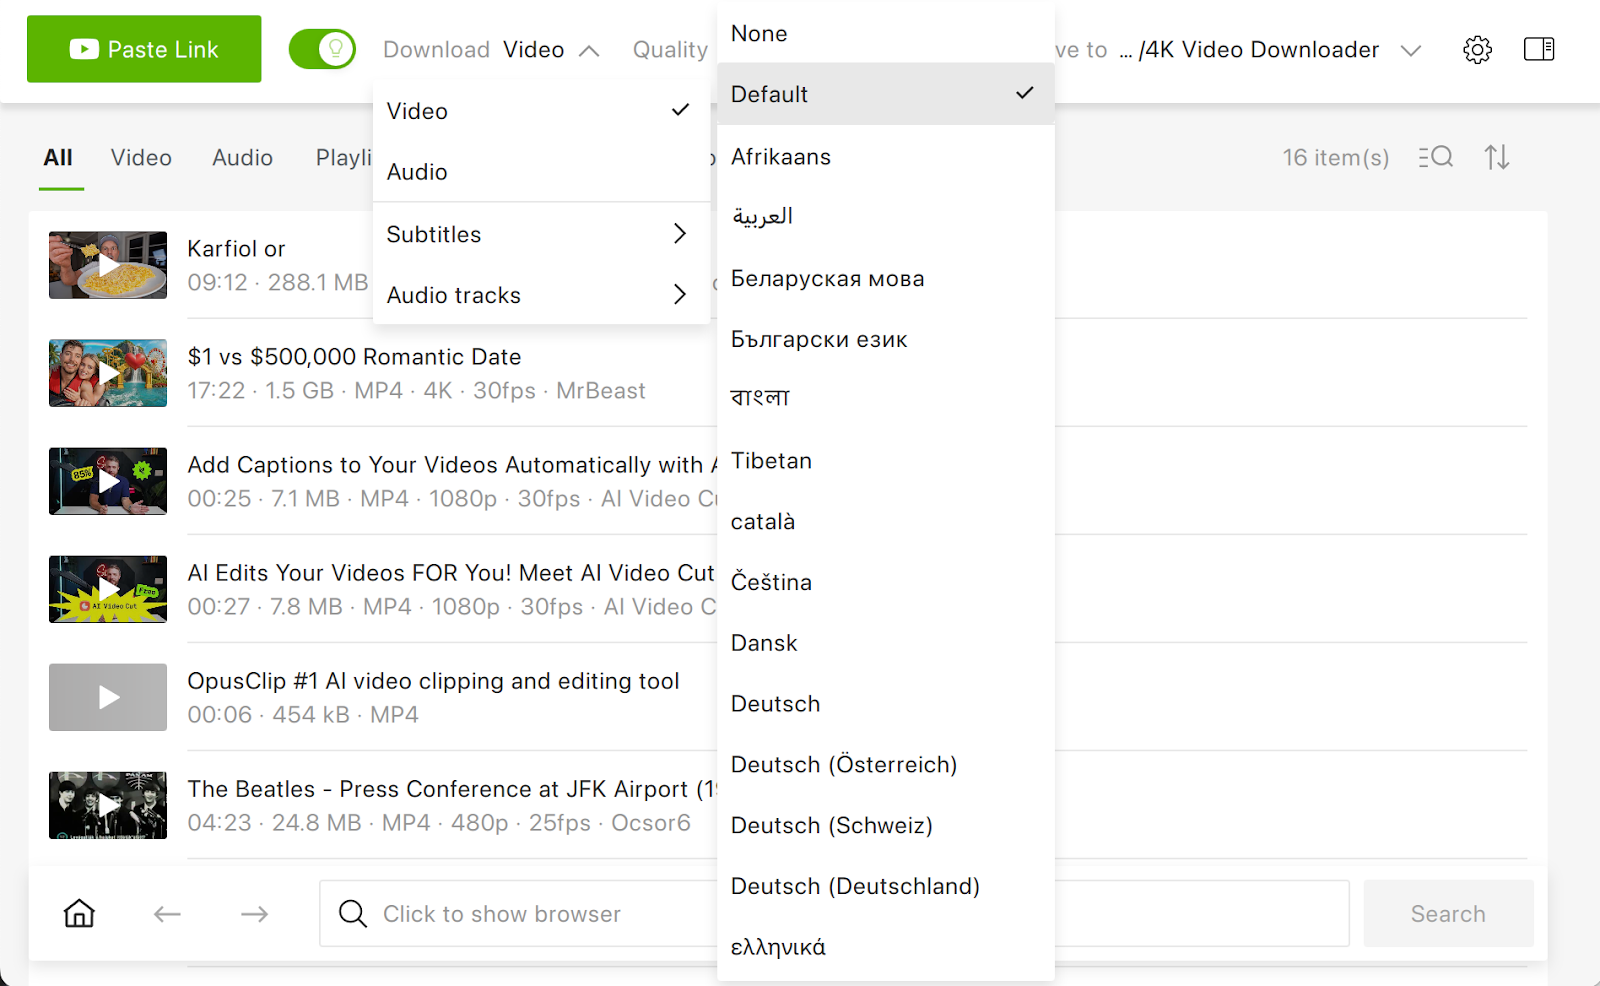Expand the Audio tracks submenu
Viewport: 1600px width, 986px height.
tap(541, 295)
